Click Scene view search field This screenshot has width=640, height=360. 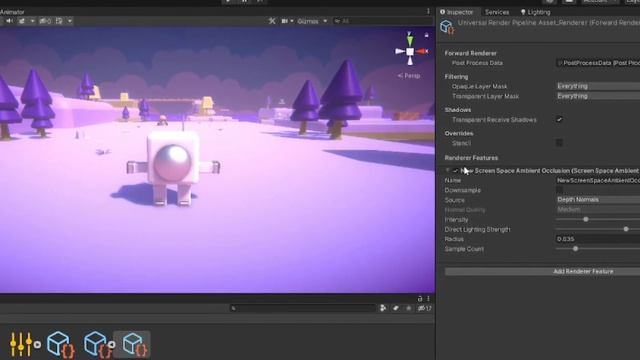pyautogui.click(x=383, y=21)
